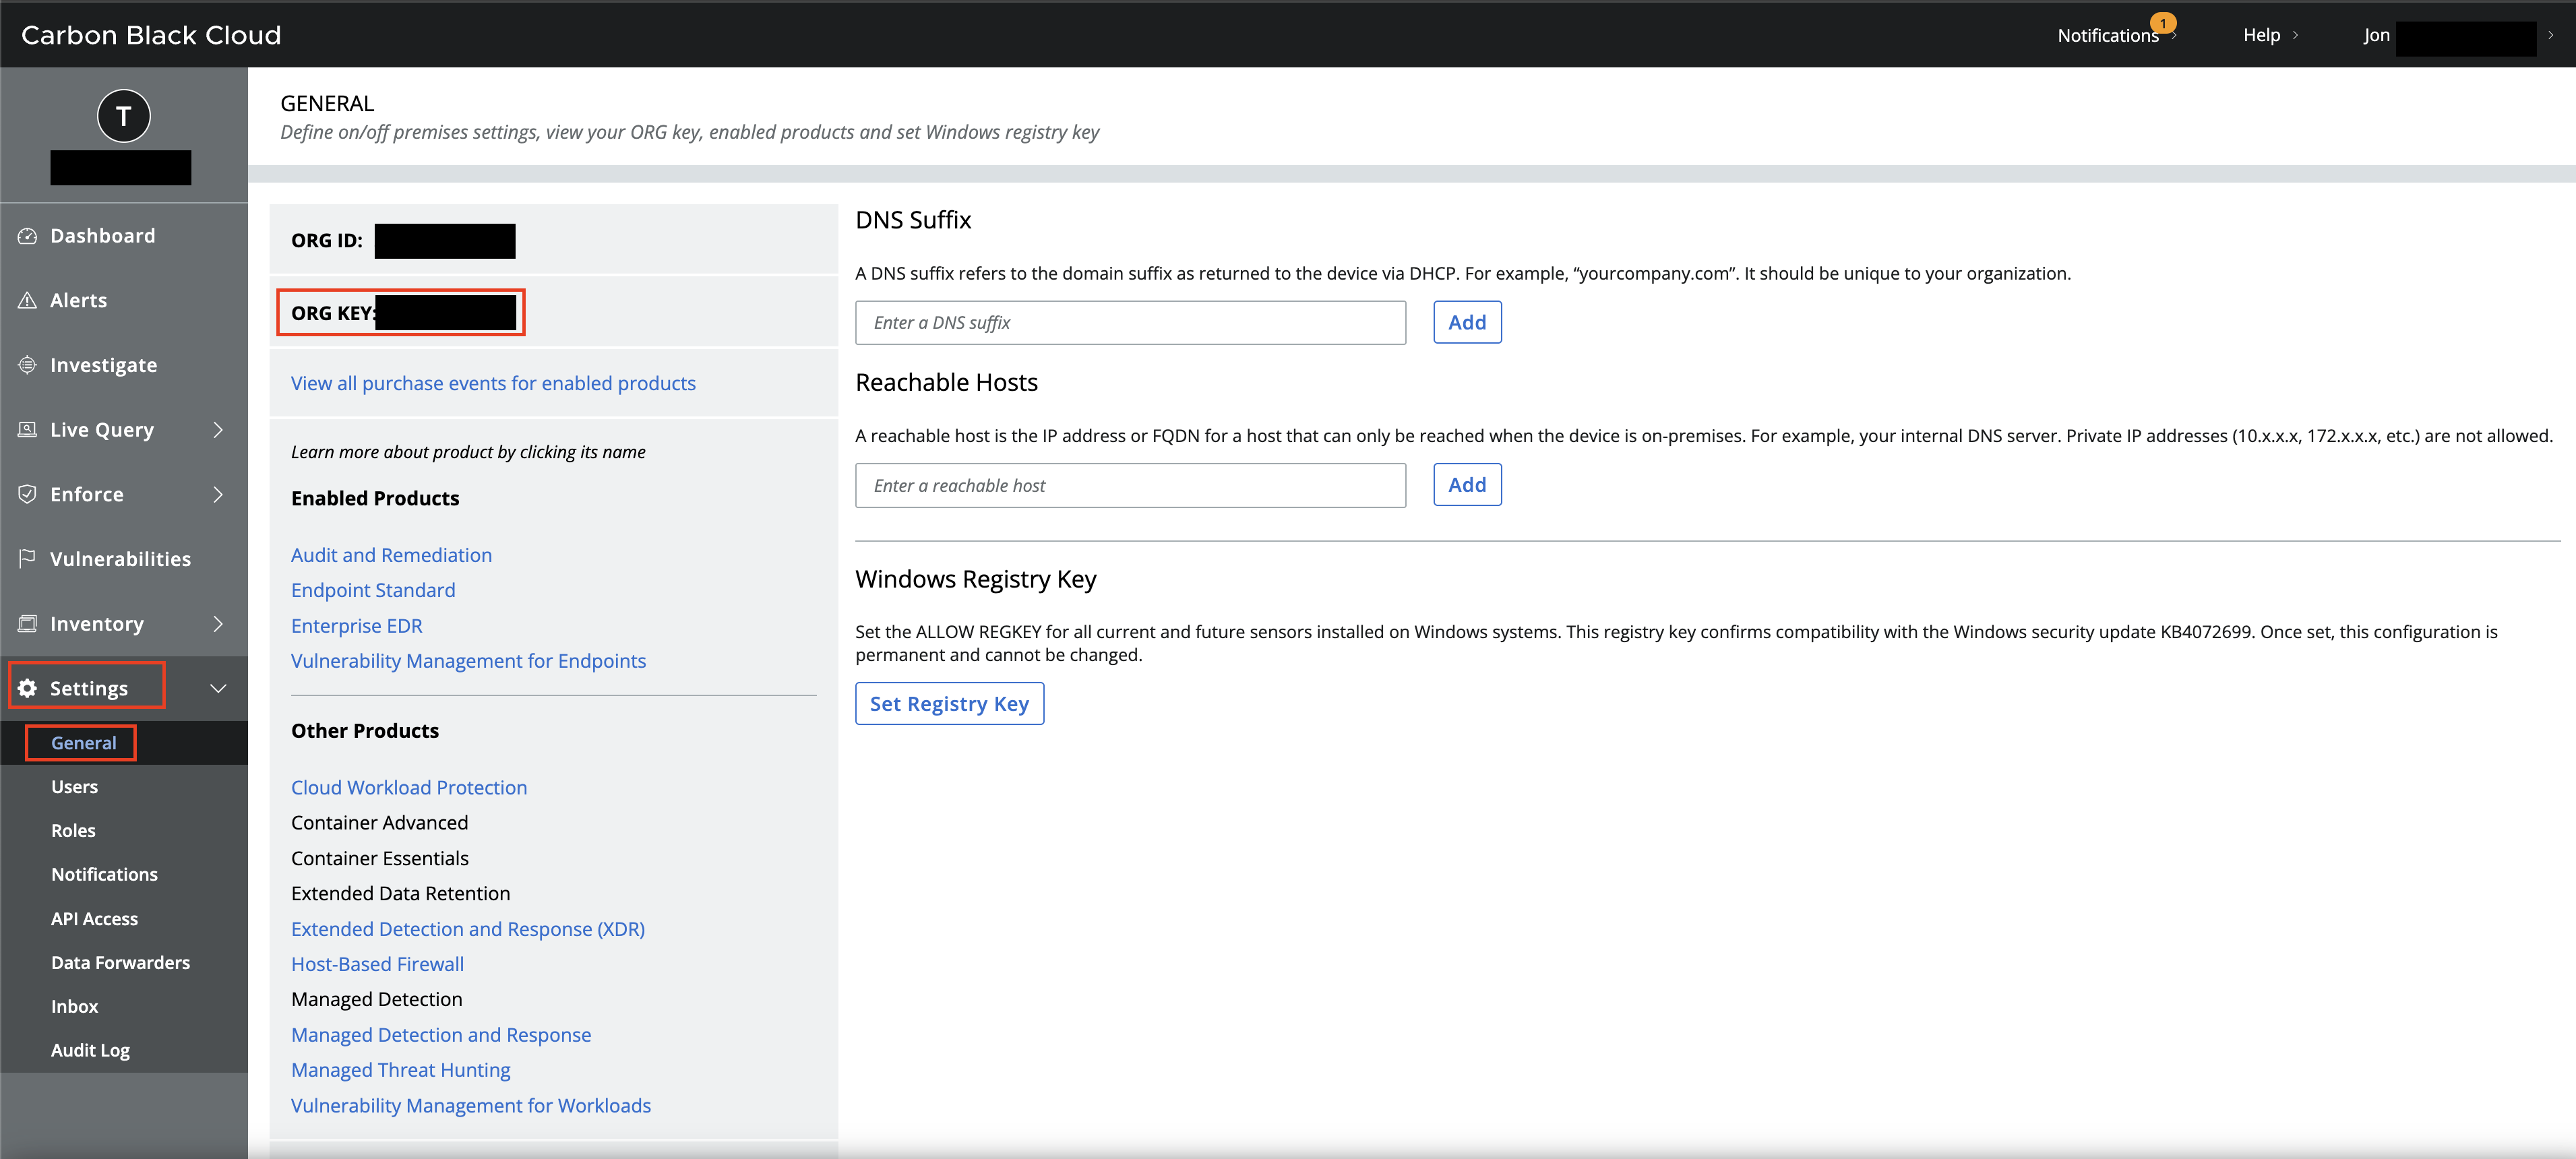Expand the Enforce submenu chevron
This screenshot has width=2576, height=1159.
pos(218,494)
